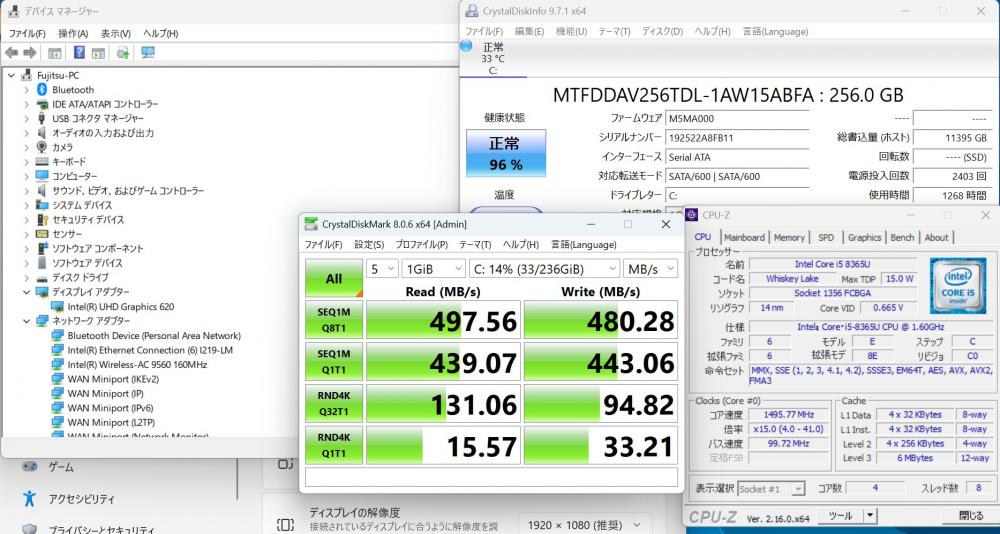1000x534 pixels.
Task: Open the test count dropdown showing 5
Action: (382, 269)
